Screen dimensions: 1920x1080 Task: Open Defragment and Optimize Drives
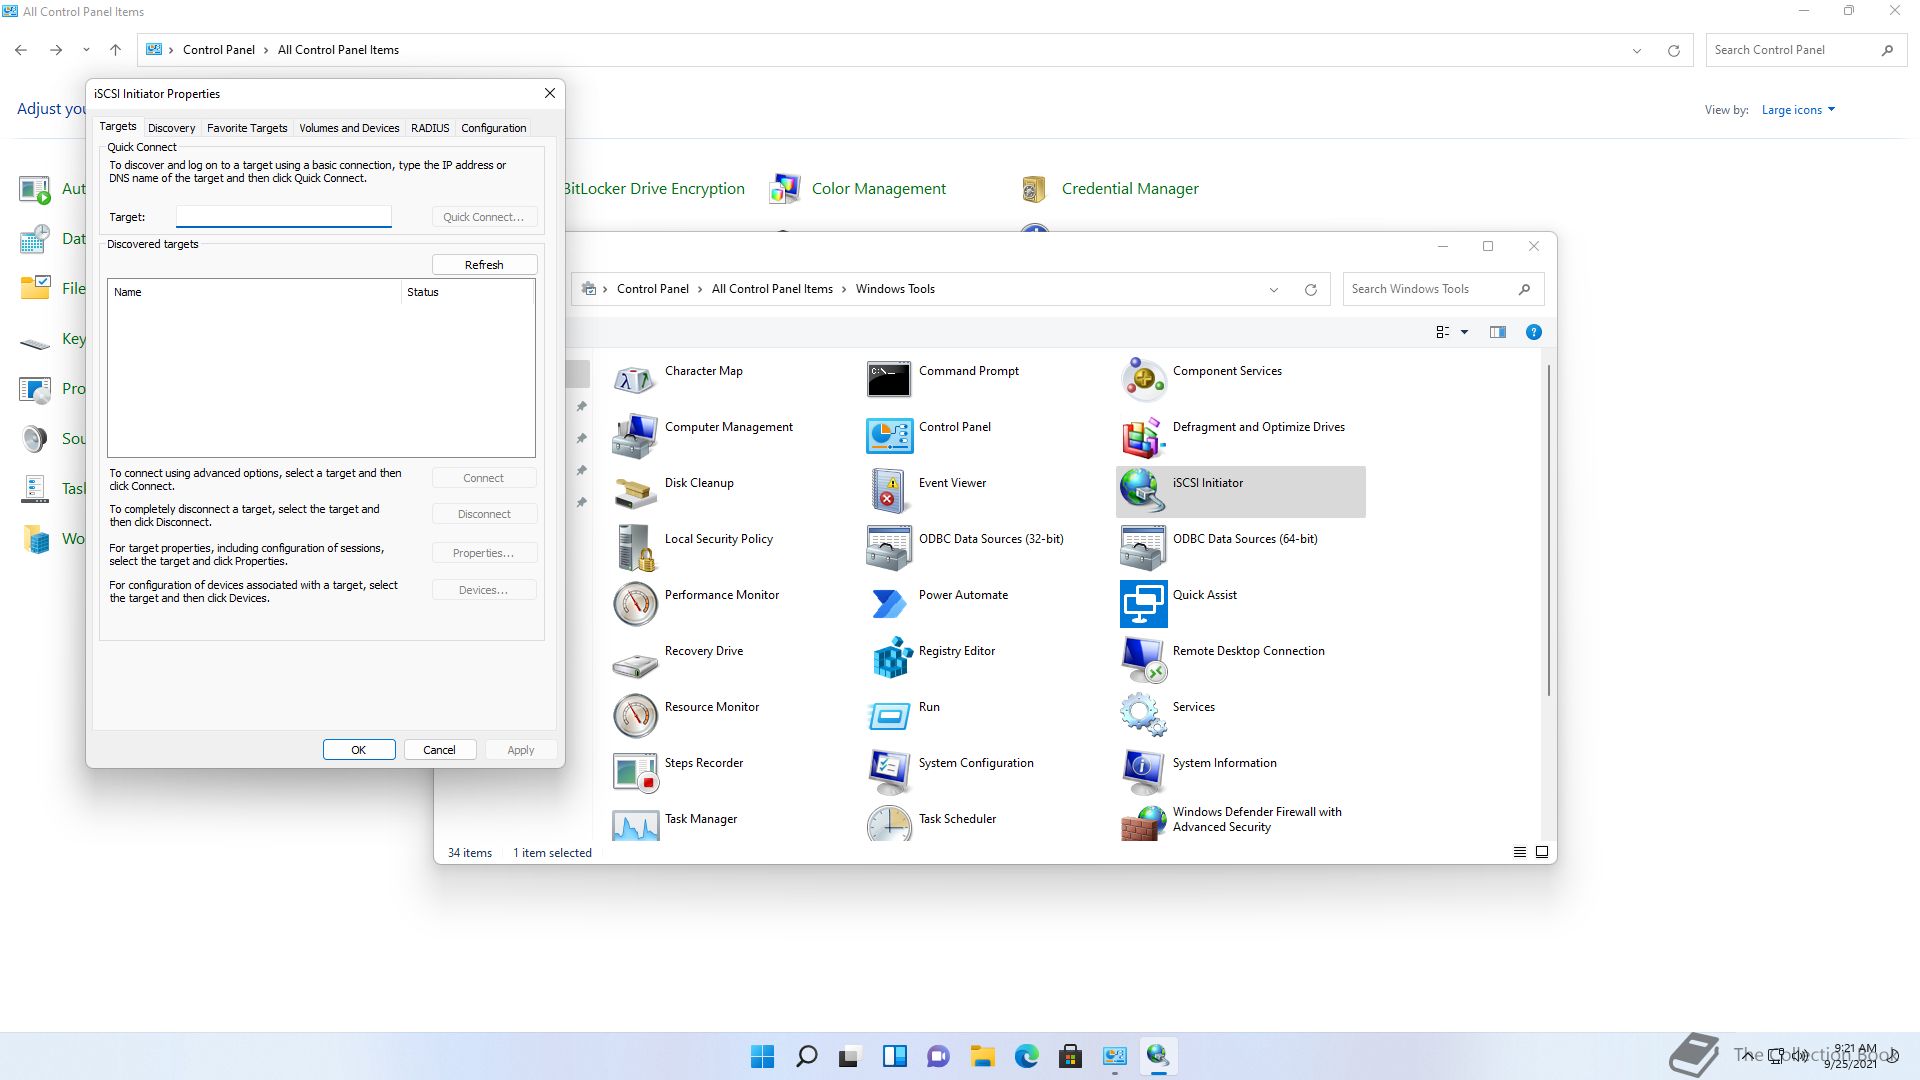(1143, 435)
